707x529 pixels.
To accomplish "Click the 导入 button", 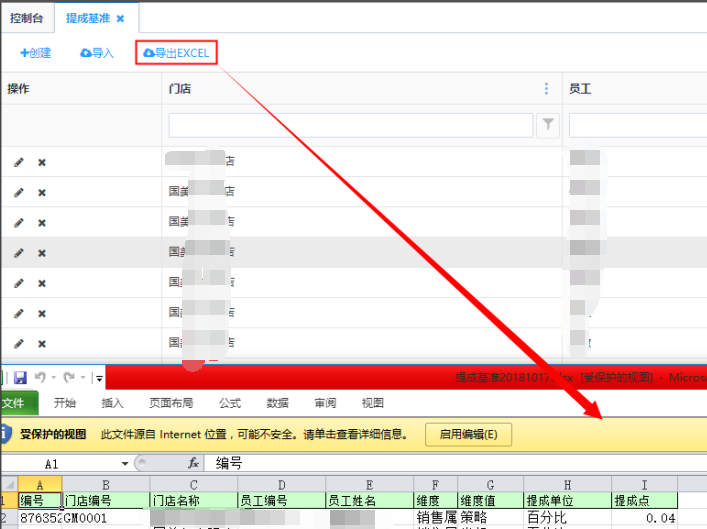I will coord(97,53).
